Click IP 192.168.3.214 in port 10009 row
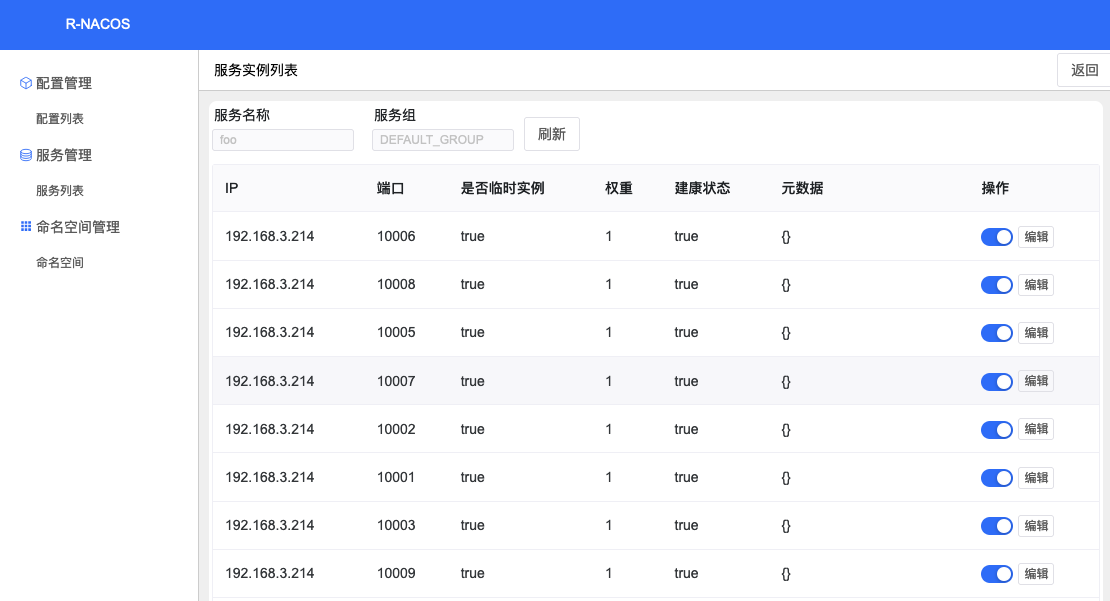1110x601 pixels. click(270, 573)
